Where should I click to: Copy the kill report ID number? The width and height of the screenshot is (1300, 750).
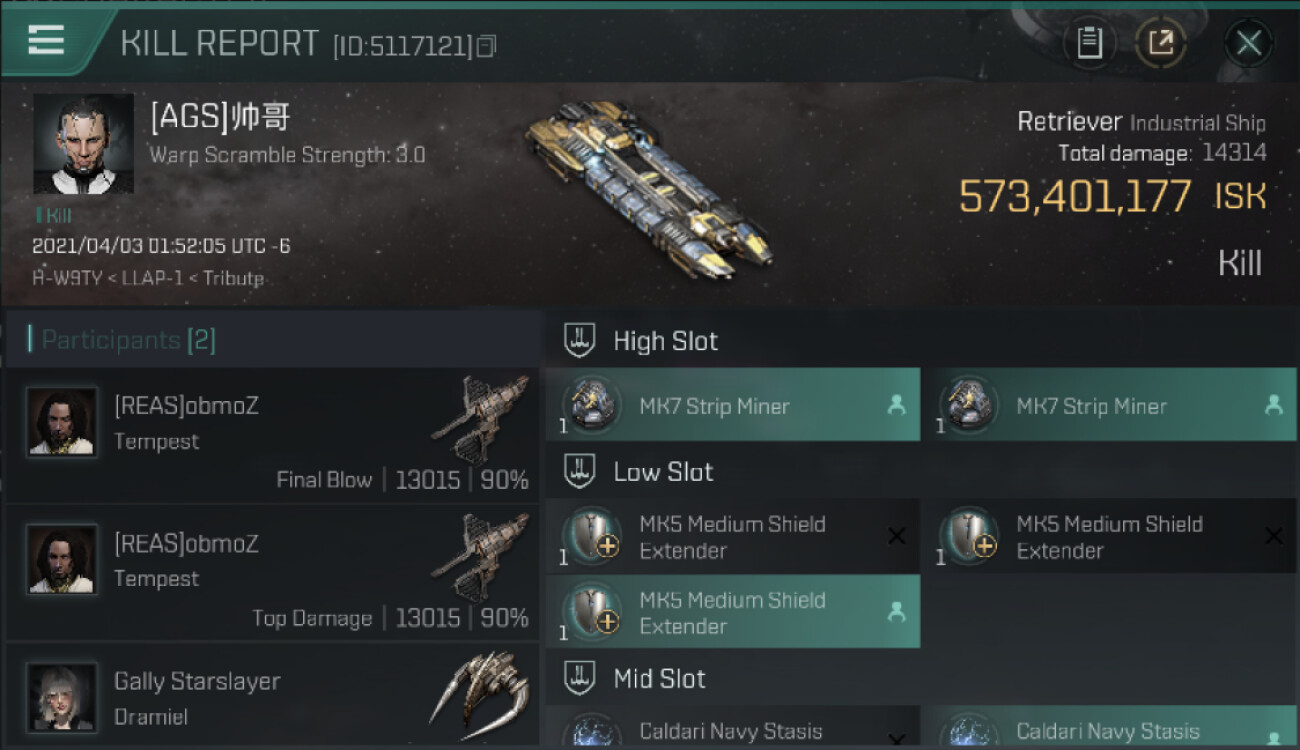[486, 46]
